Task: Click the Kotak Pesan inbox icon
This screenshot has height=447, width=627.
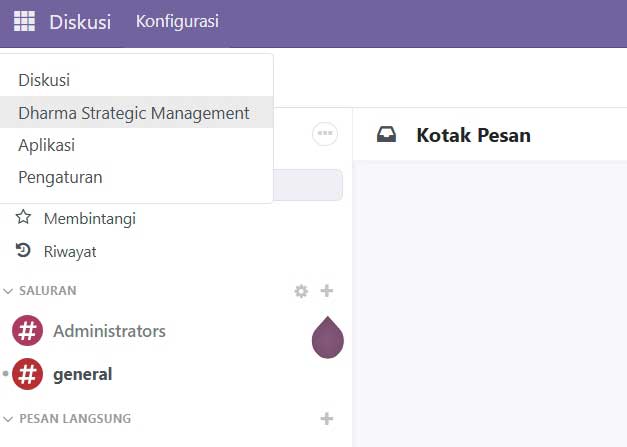Action: [386, 134]
